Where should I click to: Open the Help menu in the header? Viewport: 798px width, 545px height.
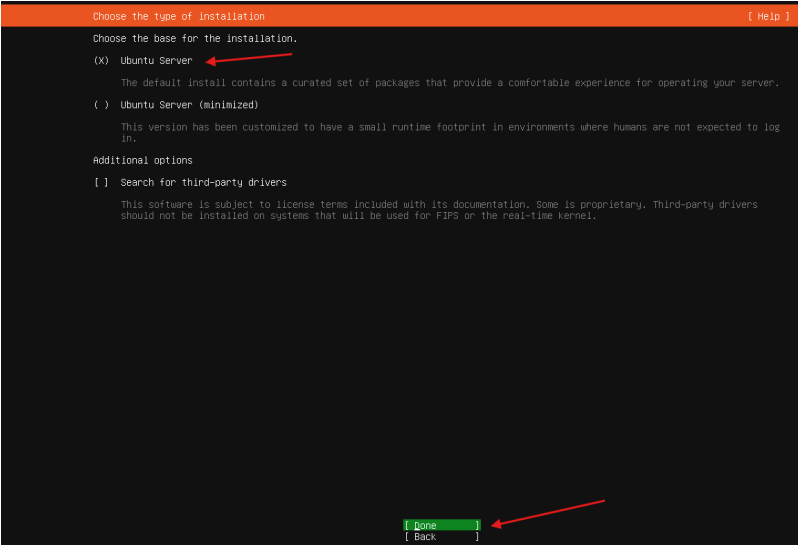[767, 16]
